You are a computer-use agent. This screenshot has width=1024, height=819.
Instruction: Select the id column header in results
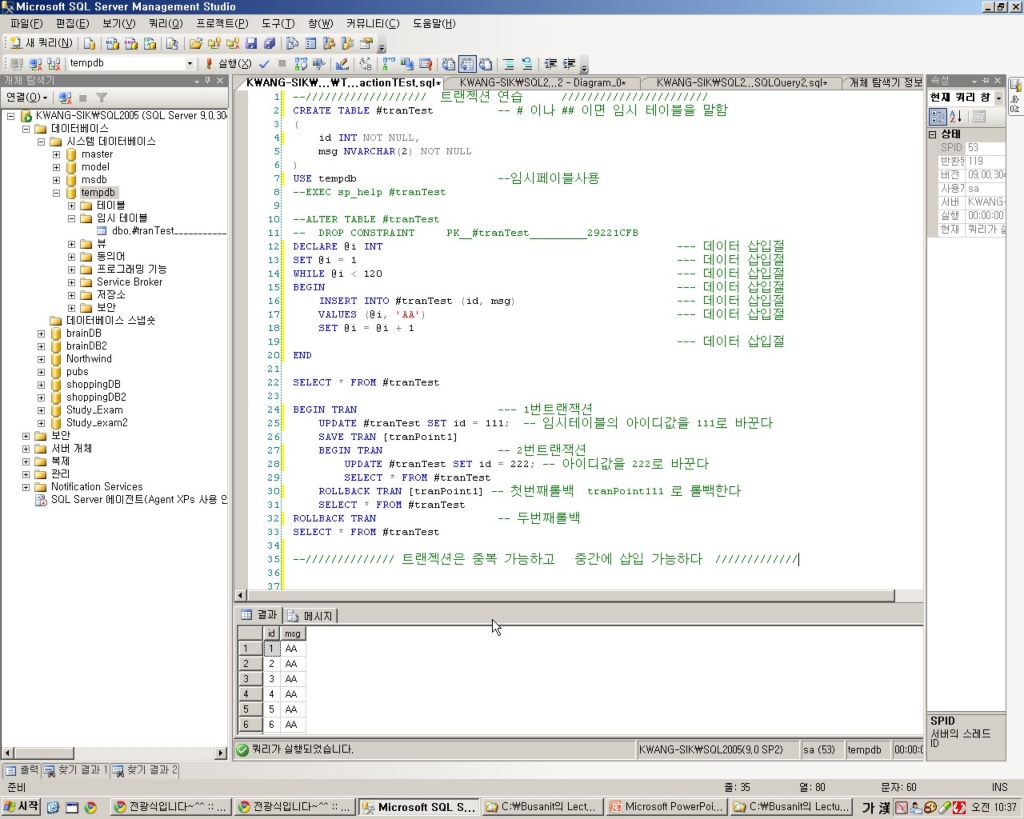(271, 634)
